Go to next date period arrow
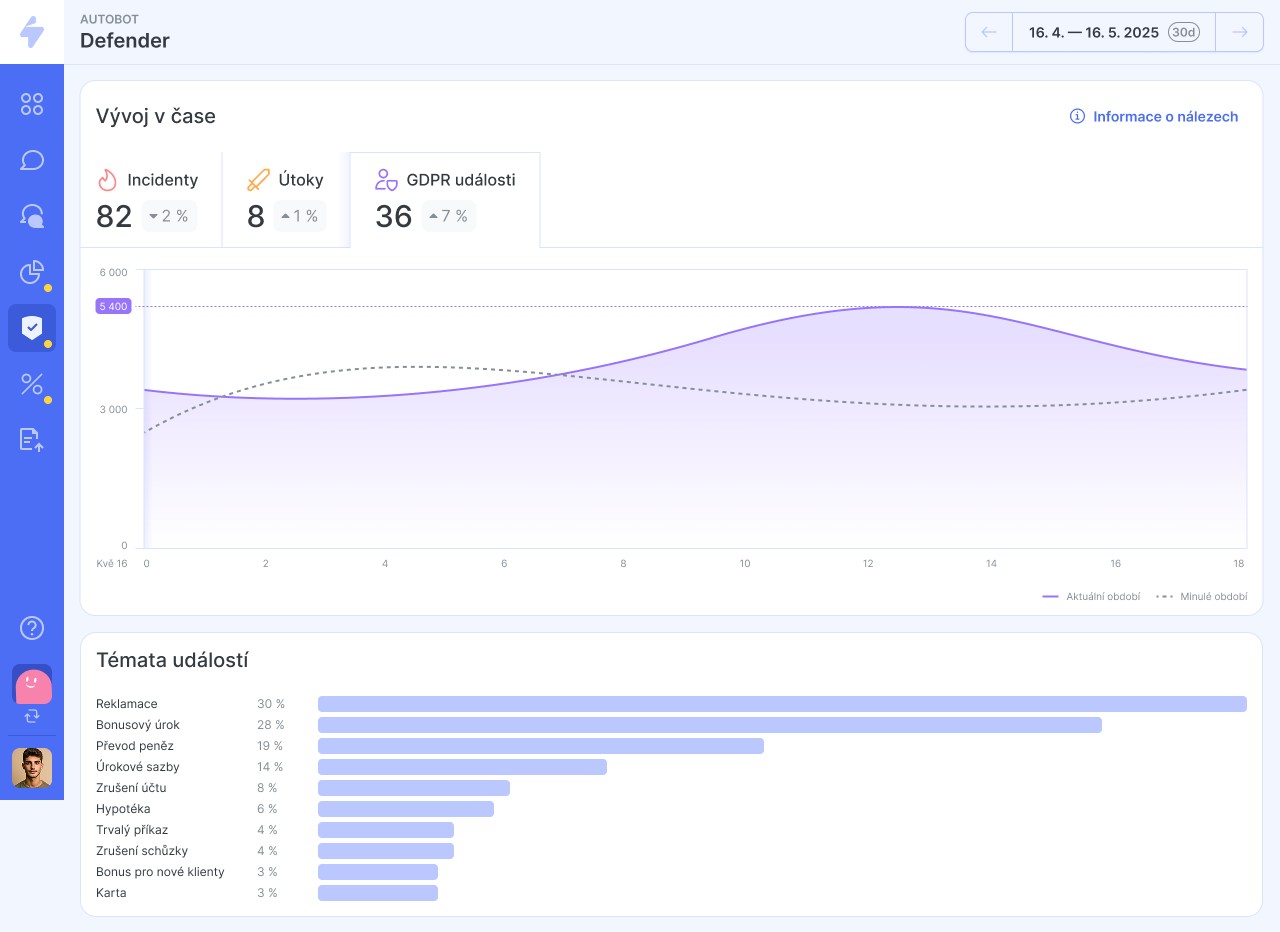This screenshot has height=932, width=1280. pos(1240,32)
